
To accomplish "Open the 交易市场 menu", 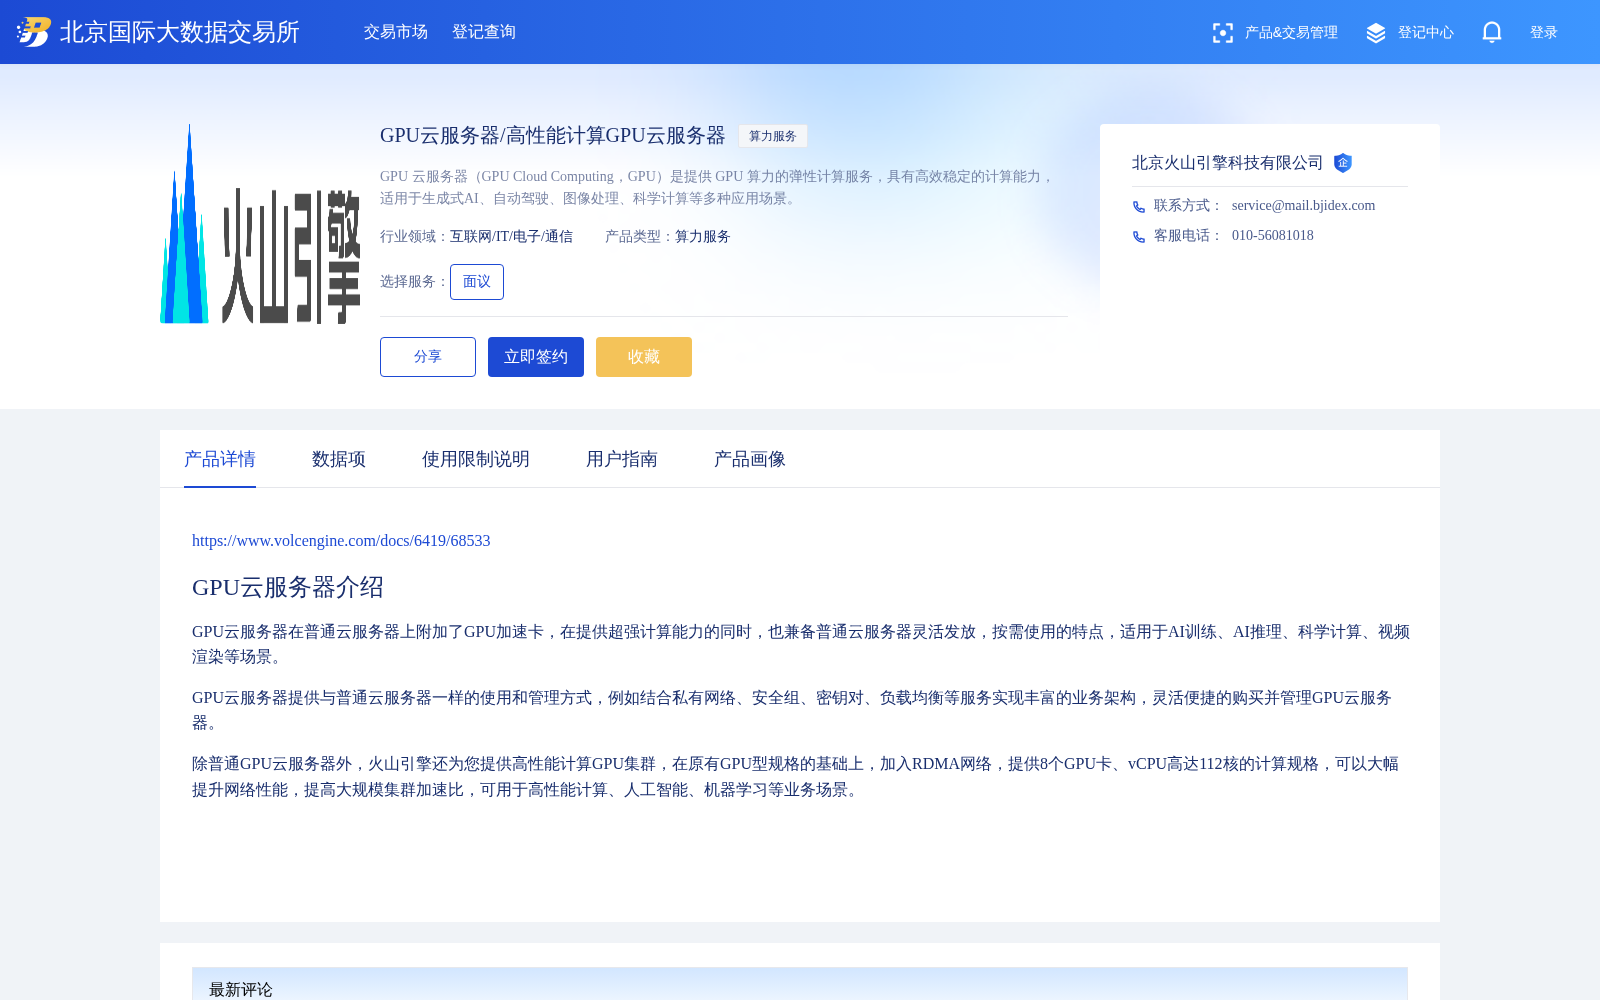I will (396, 32).
